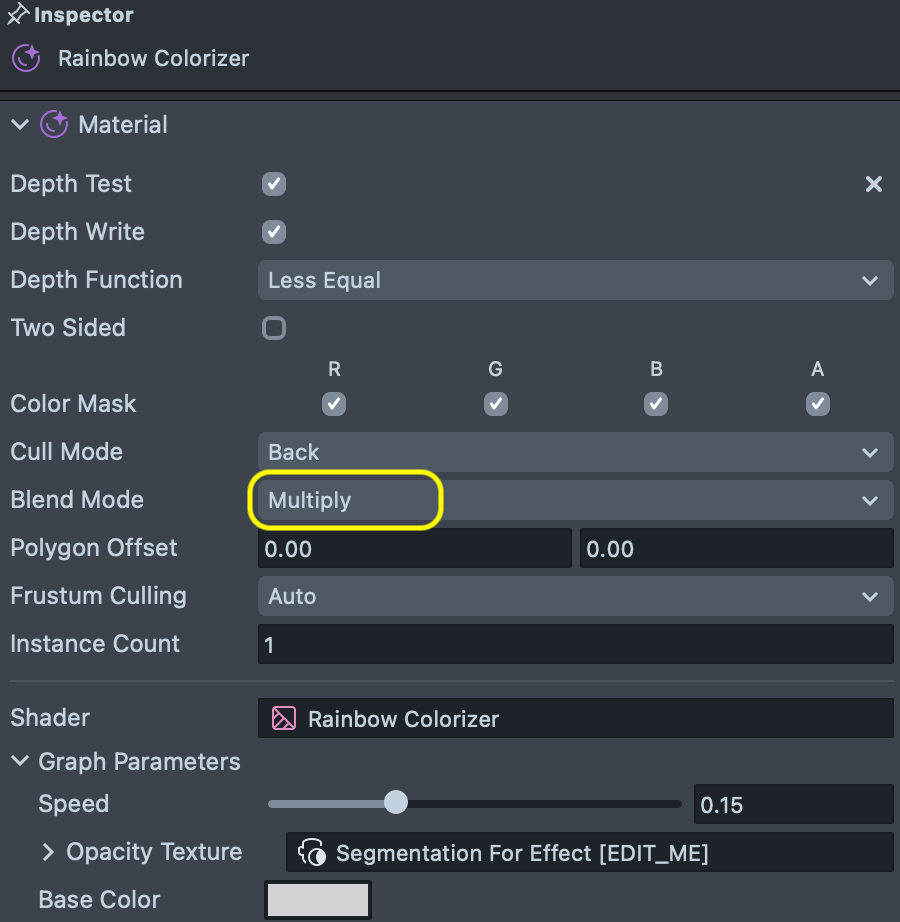
Task: Collapse the Graph Parameters group
Action: tap(18, 761)
